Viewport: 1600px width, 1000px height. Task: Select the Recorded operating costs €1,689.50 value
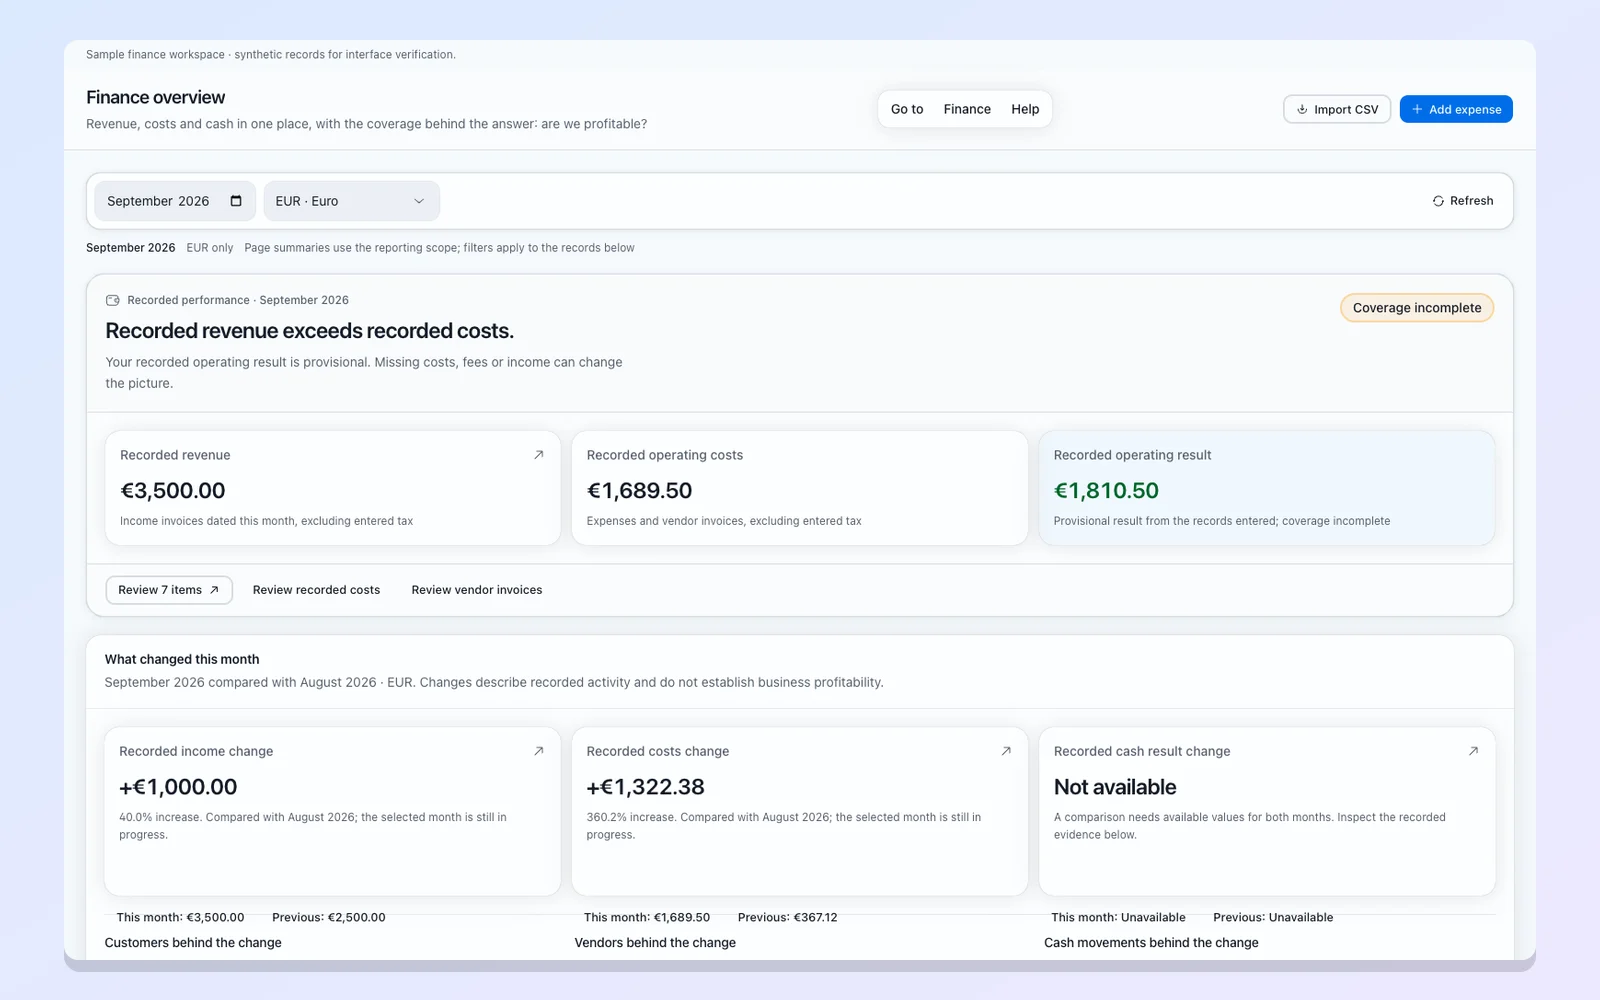[x=639, y=491]
